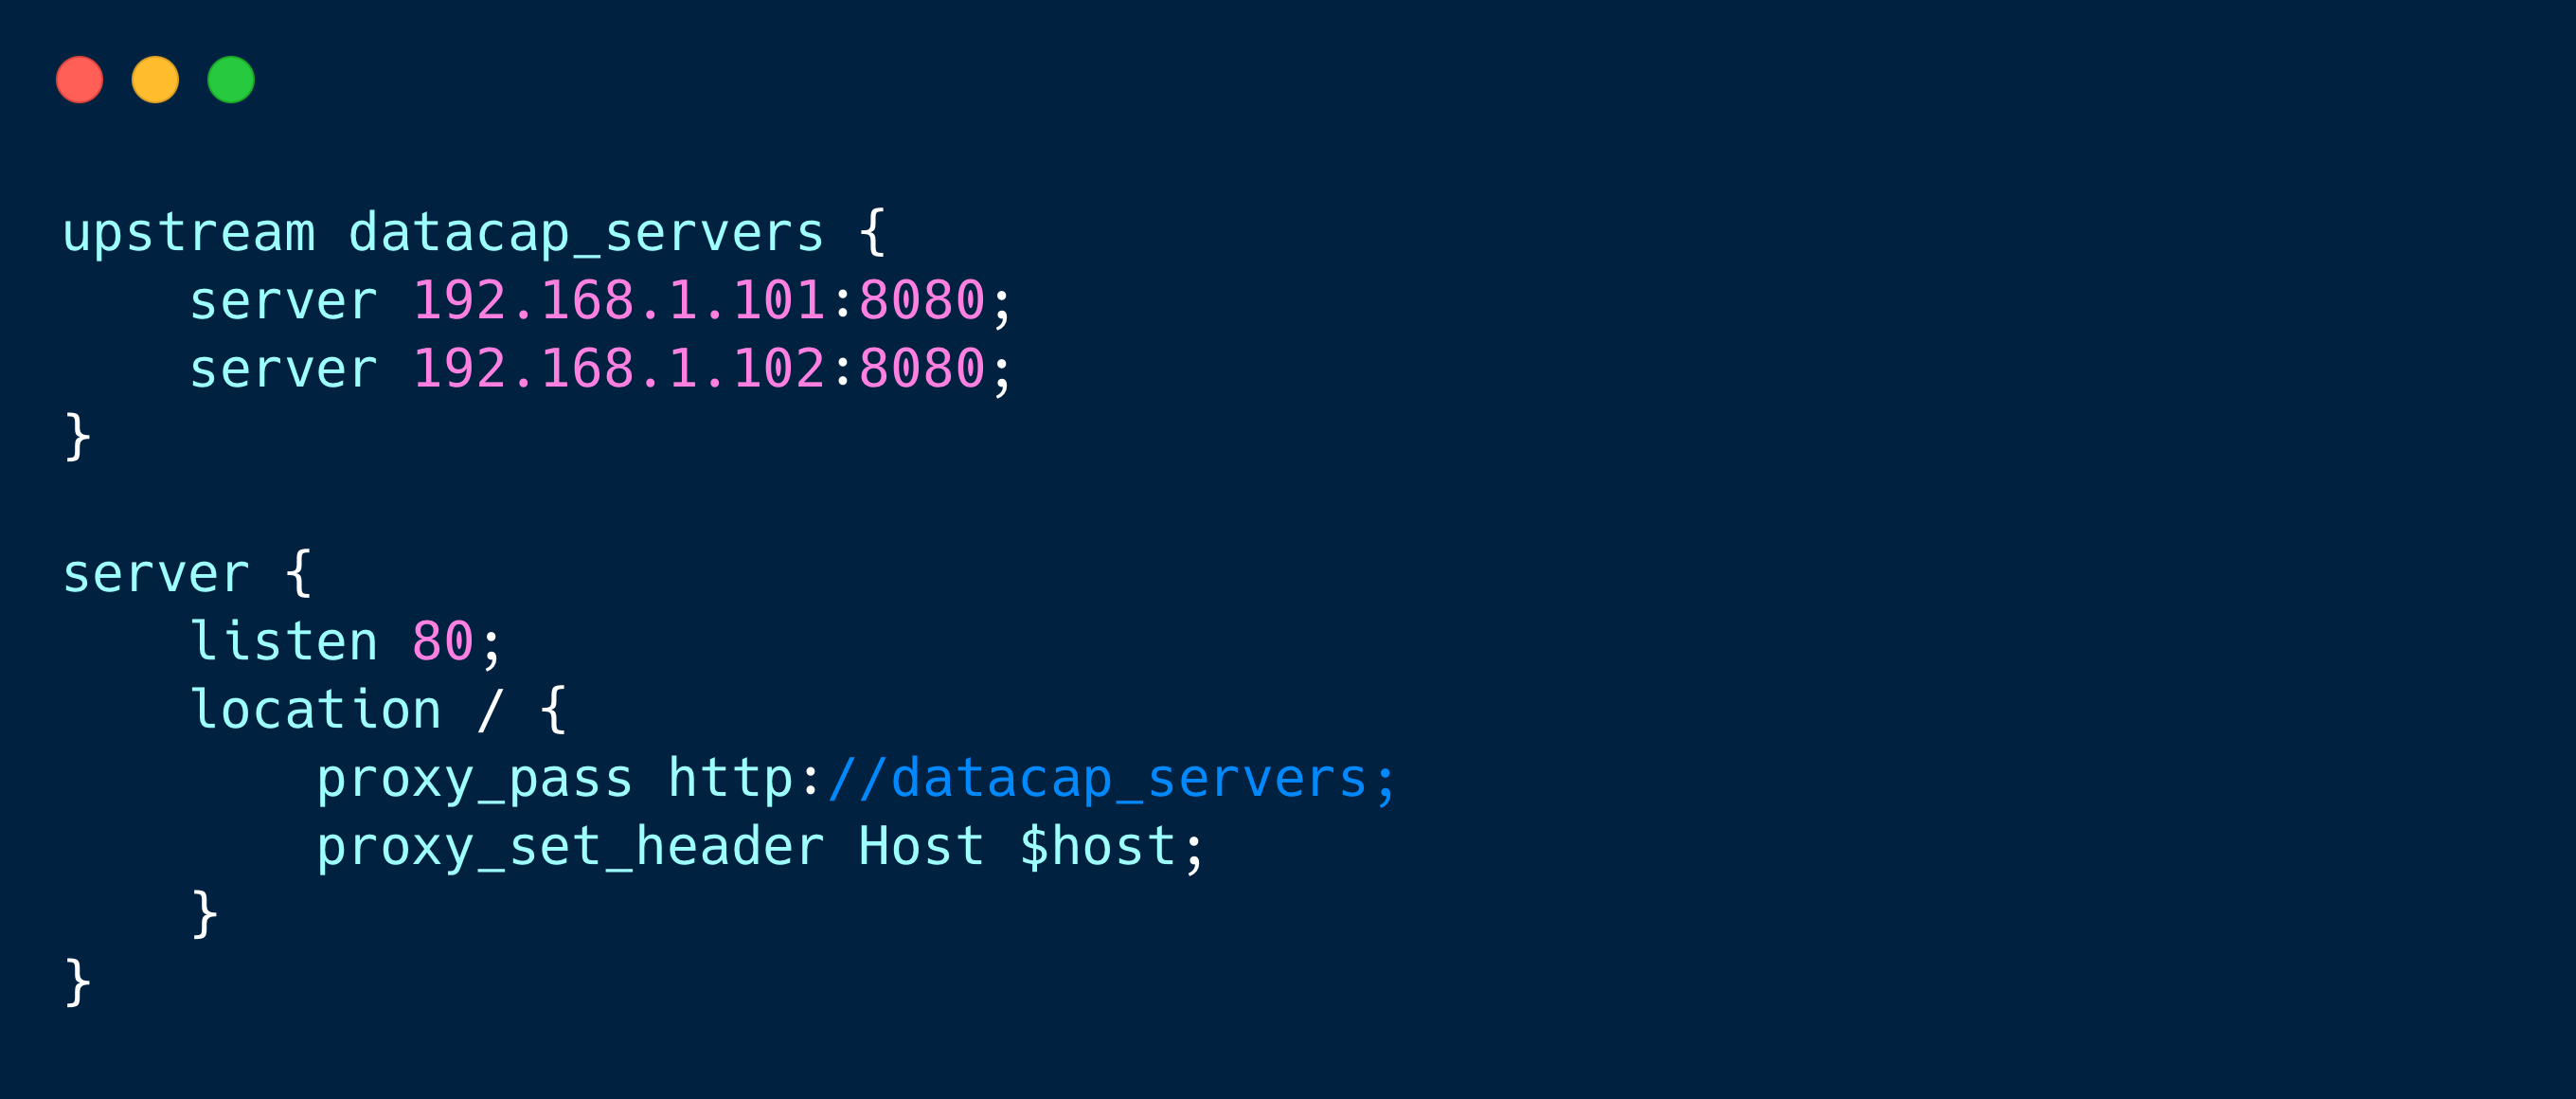Click 'datacap_servers' in the upstream line

586,235
